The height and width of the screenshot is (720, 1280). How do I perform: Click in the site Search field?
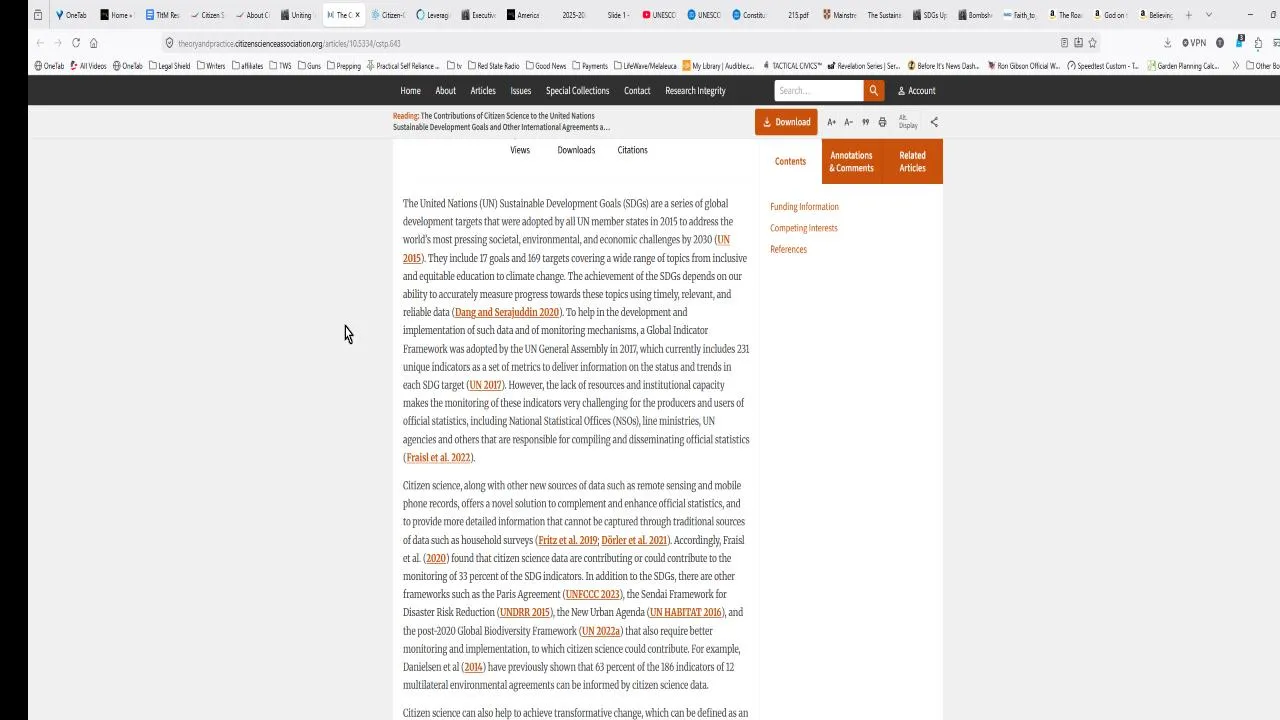pos(818,91)
